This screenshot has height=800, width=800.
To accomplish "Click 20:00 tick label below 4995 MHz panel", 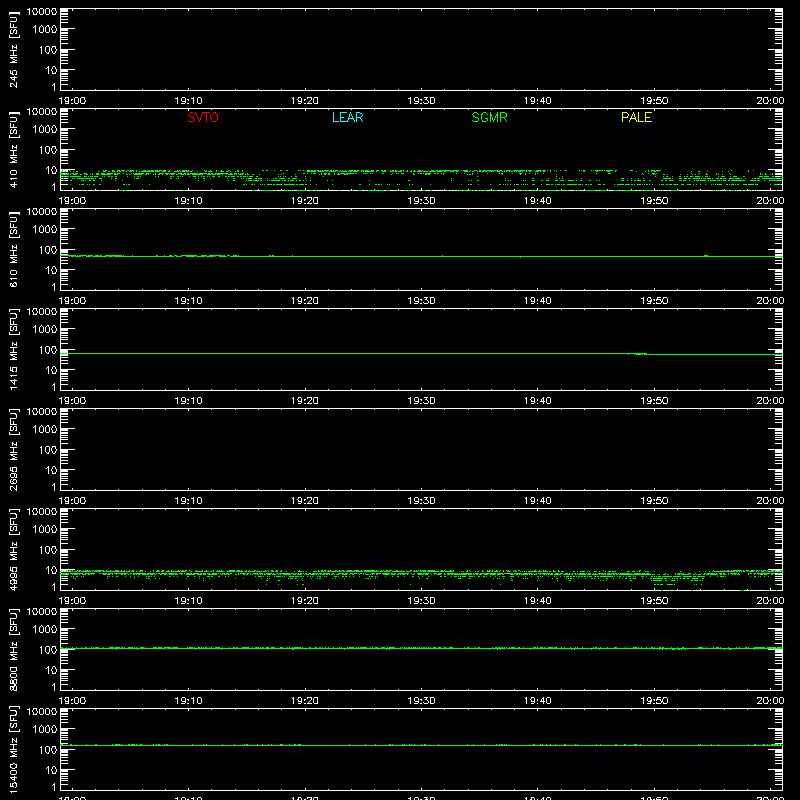I will click(x=770, y=601).
